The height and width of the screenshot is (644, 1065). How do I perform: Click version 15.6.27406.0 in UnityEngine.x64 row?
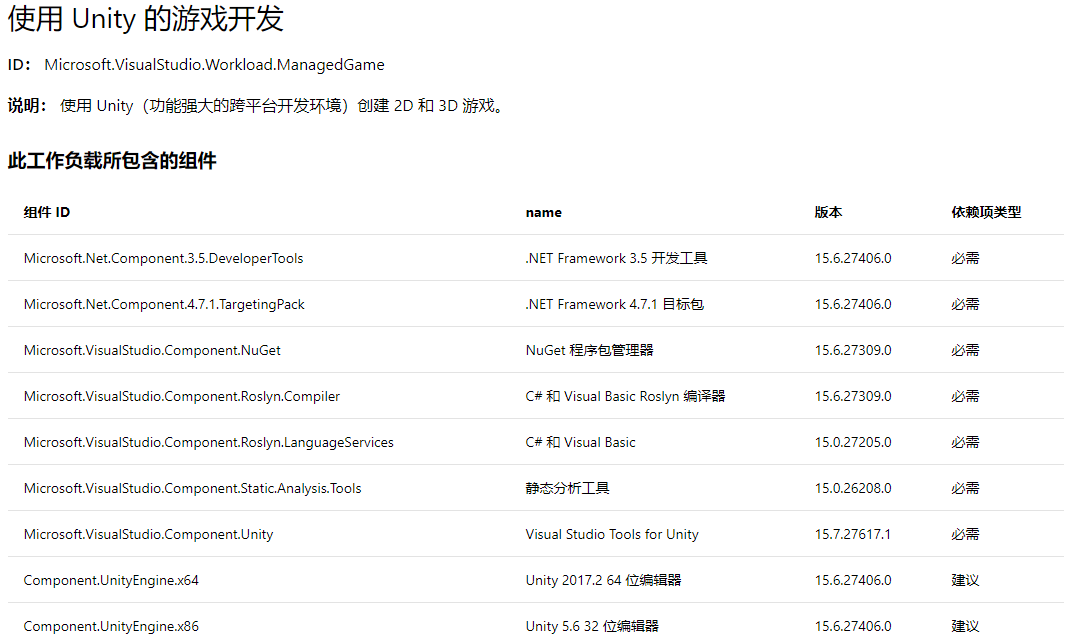[x=853, y=580]
